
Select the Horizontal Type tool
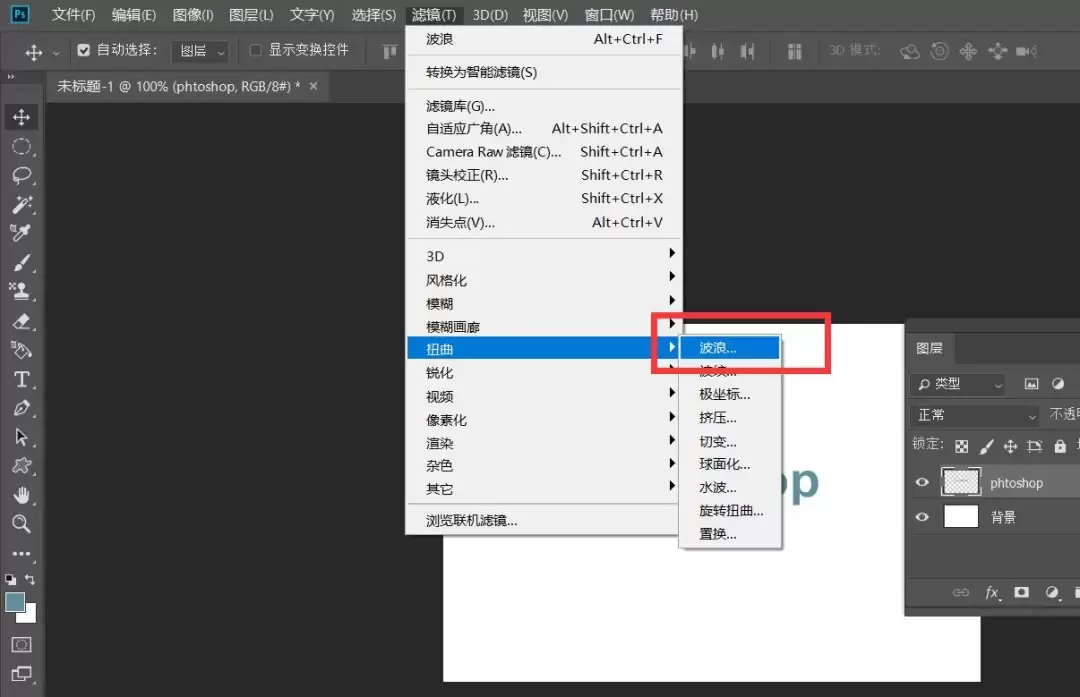pyautogui.click(x=21, y=379)
